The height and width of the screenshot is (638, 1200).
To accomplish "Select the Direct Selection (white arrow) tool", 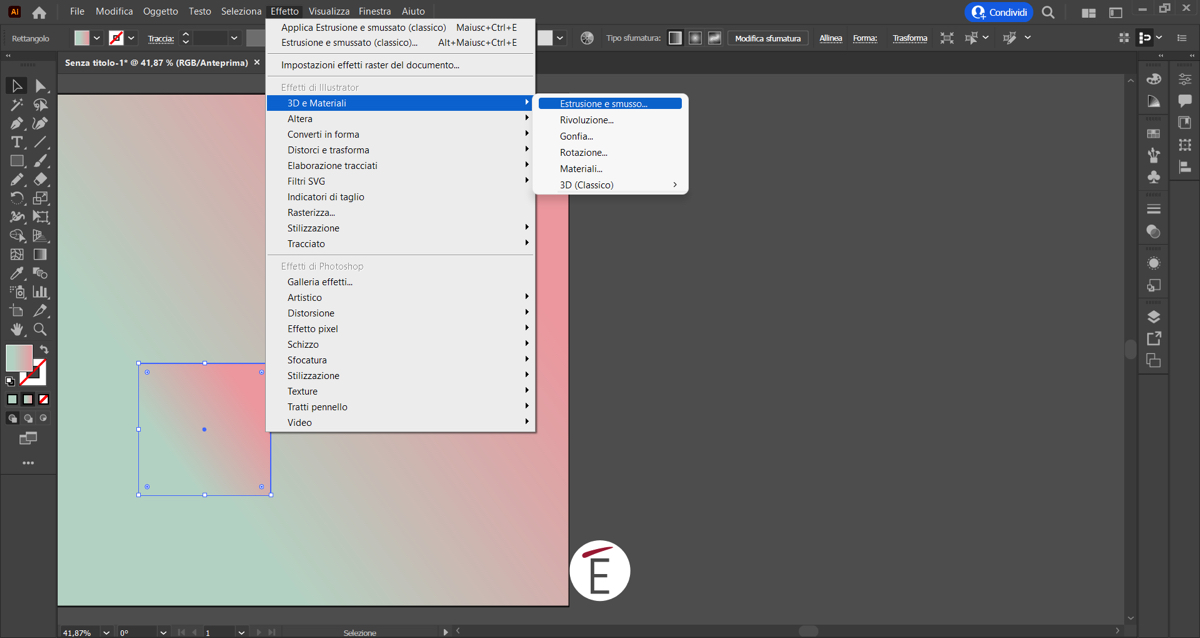I will [40, 86].
